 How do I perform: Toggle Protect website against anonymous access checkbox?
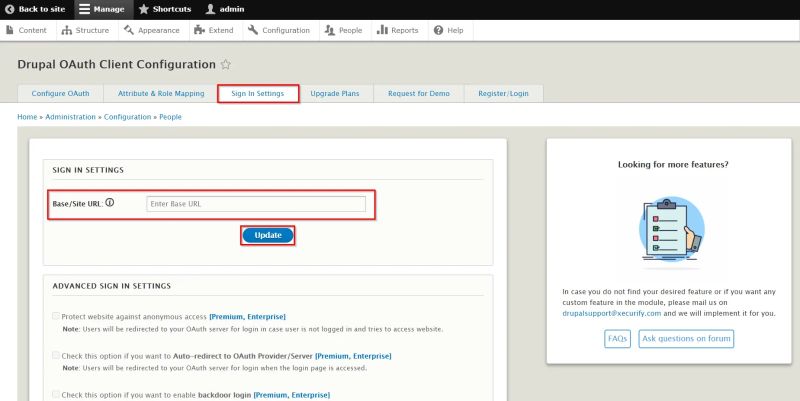pos(56,316)
